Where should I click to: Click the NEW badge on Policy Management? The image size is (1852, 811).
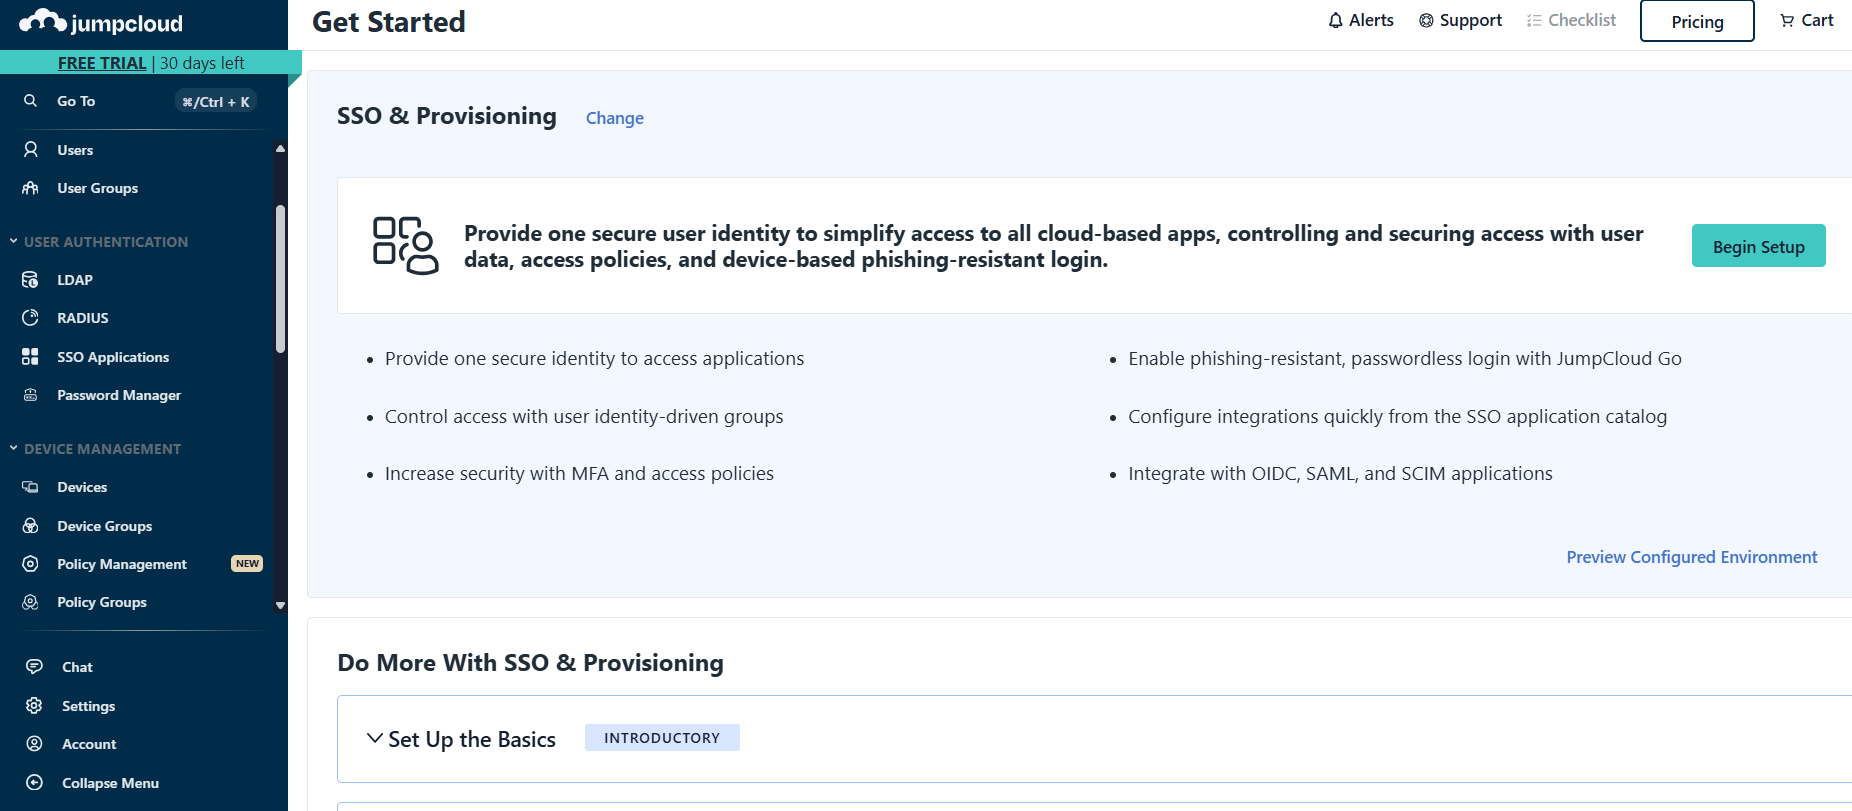pyautogui.click(x=247, y=564)
